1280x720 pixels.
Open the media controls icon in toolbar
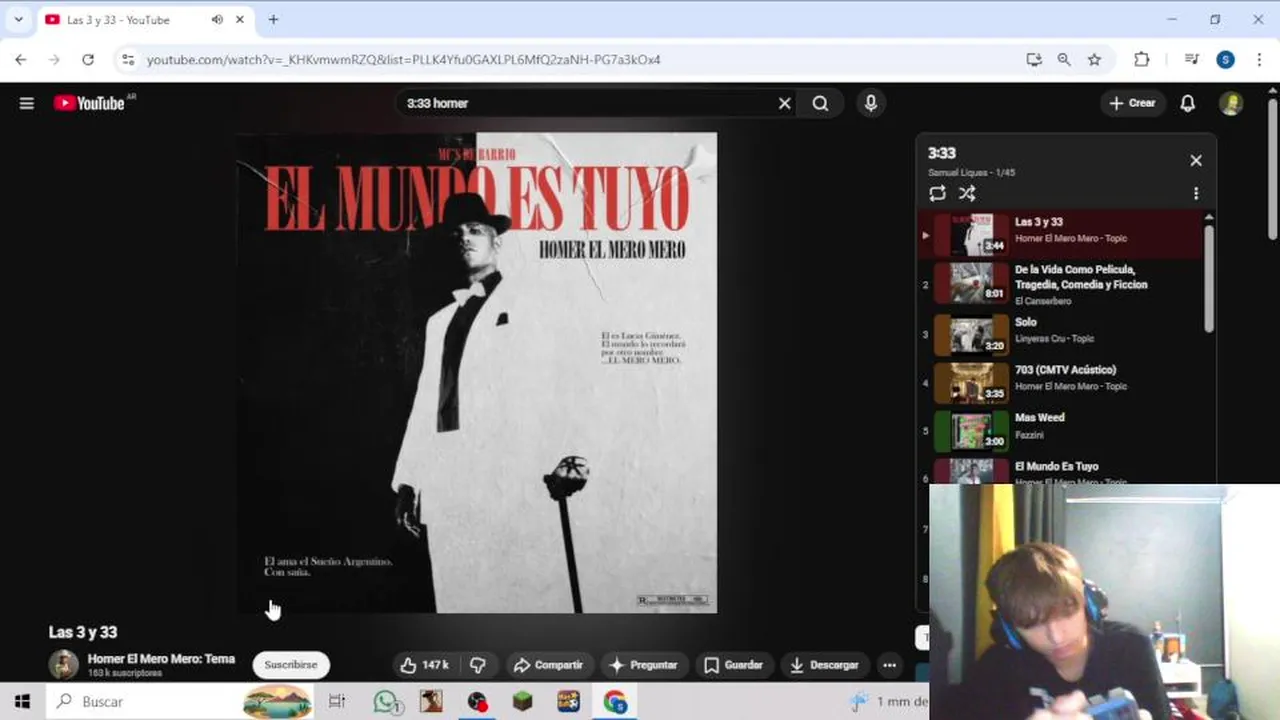point(1191,60)
